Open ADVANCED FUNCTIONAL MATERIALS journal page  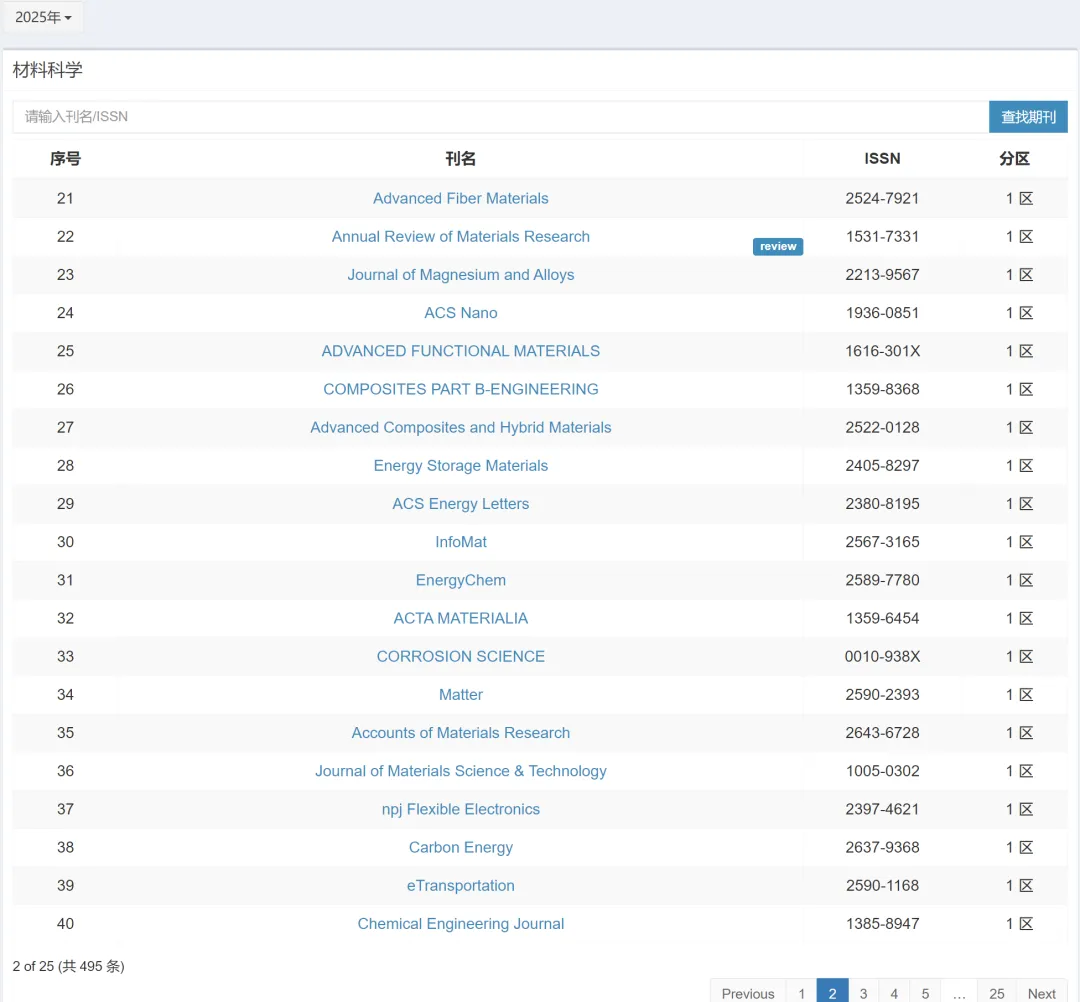click(460, 351)
